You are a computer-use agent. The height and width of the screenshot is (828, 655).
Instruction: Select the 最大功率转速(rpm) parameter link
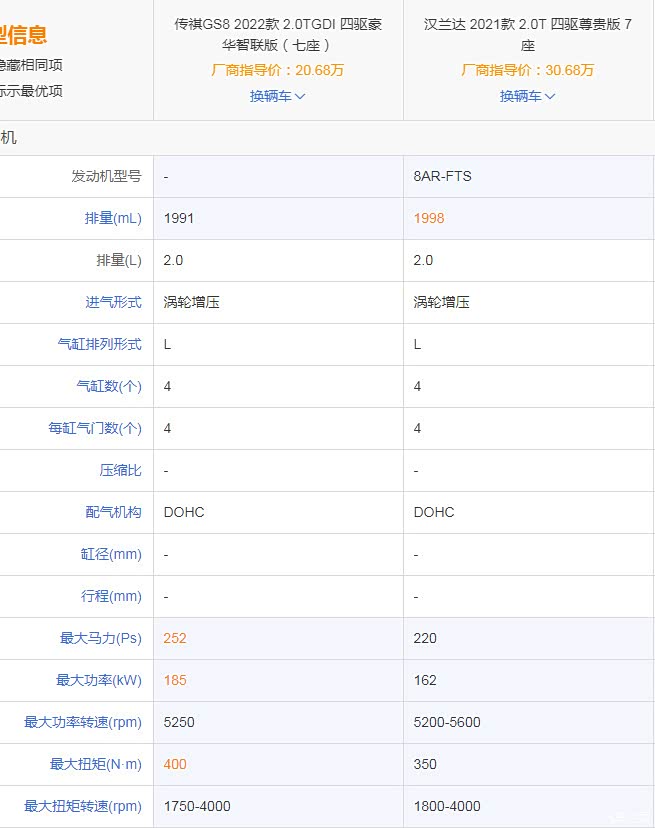click(83, 722)
